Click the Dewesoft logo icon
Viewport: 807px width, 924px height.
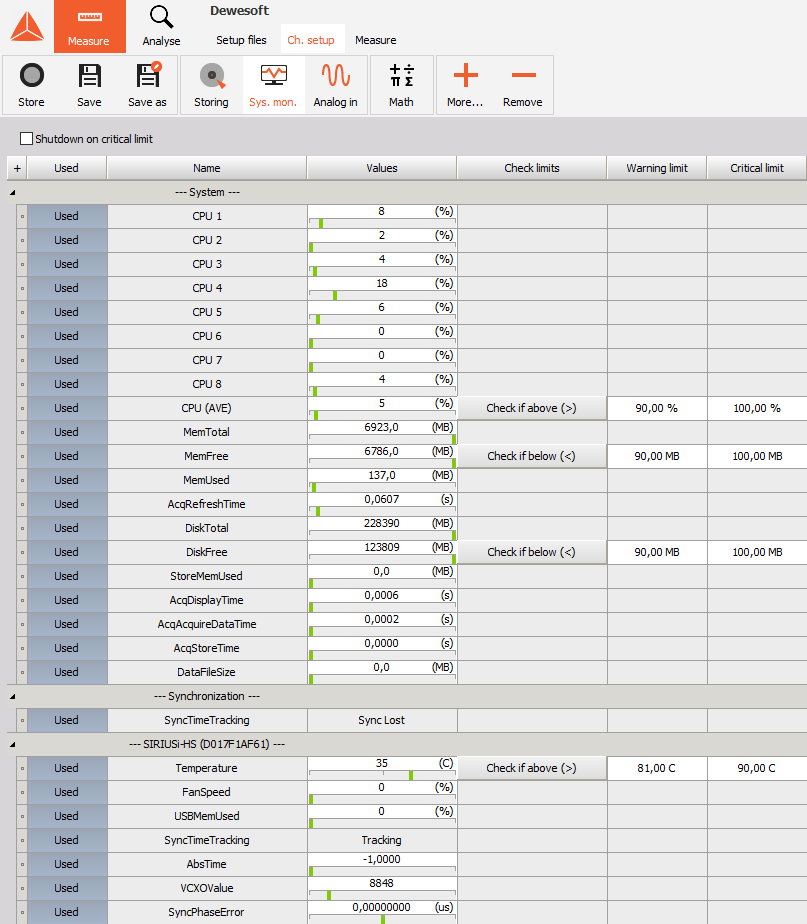click(x=27, y=27)
